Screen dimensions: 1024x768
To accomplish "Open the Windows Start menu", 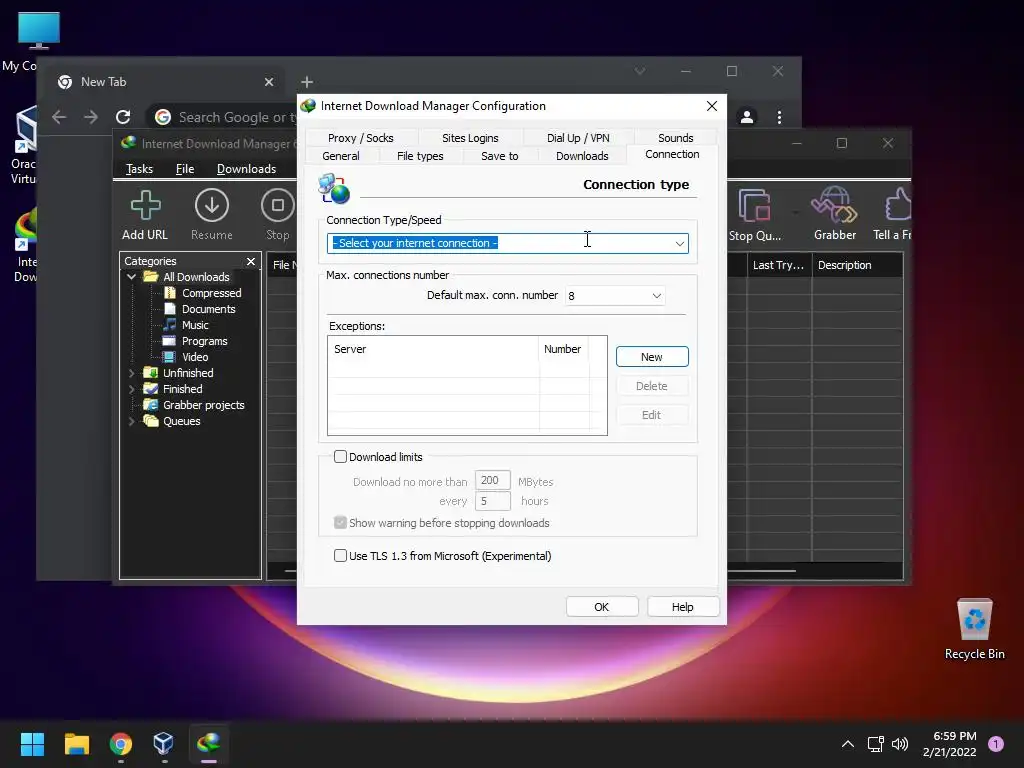I will pyautogui.click(x=32, y=744).
